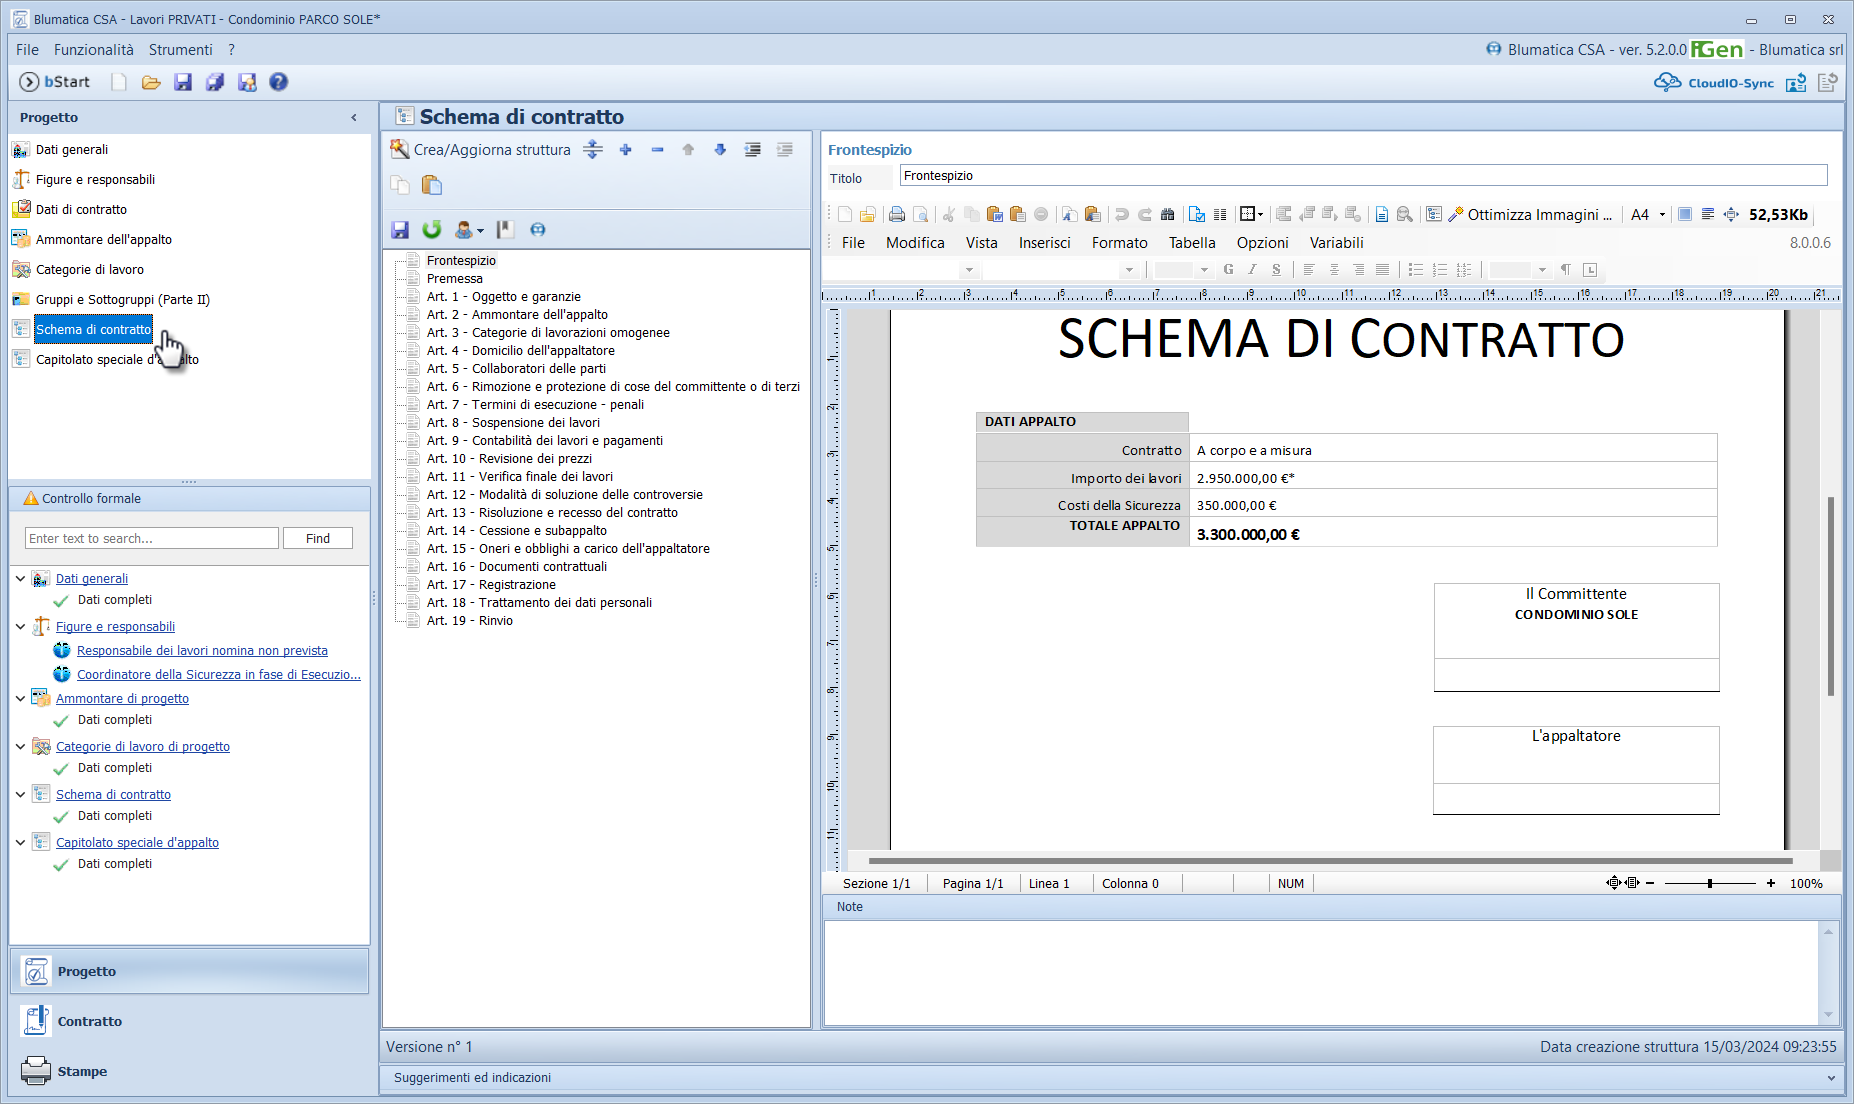This screenshot has height=1104, width=1854.
Task: Open the A4 page size dropdown
Action: [1662, 215]
